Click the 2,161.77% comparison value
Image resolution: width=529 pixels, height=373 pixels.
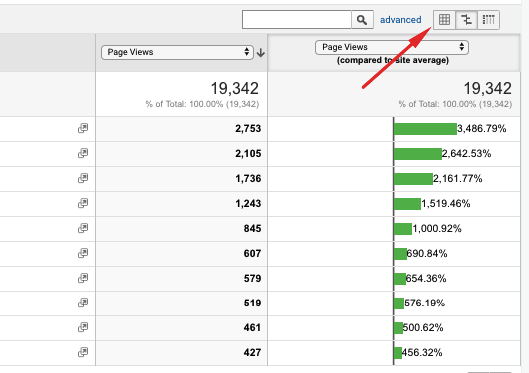click(x=457, y=178)
